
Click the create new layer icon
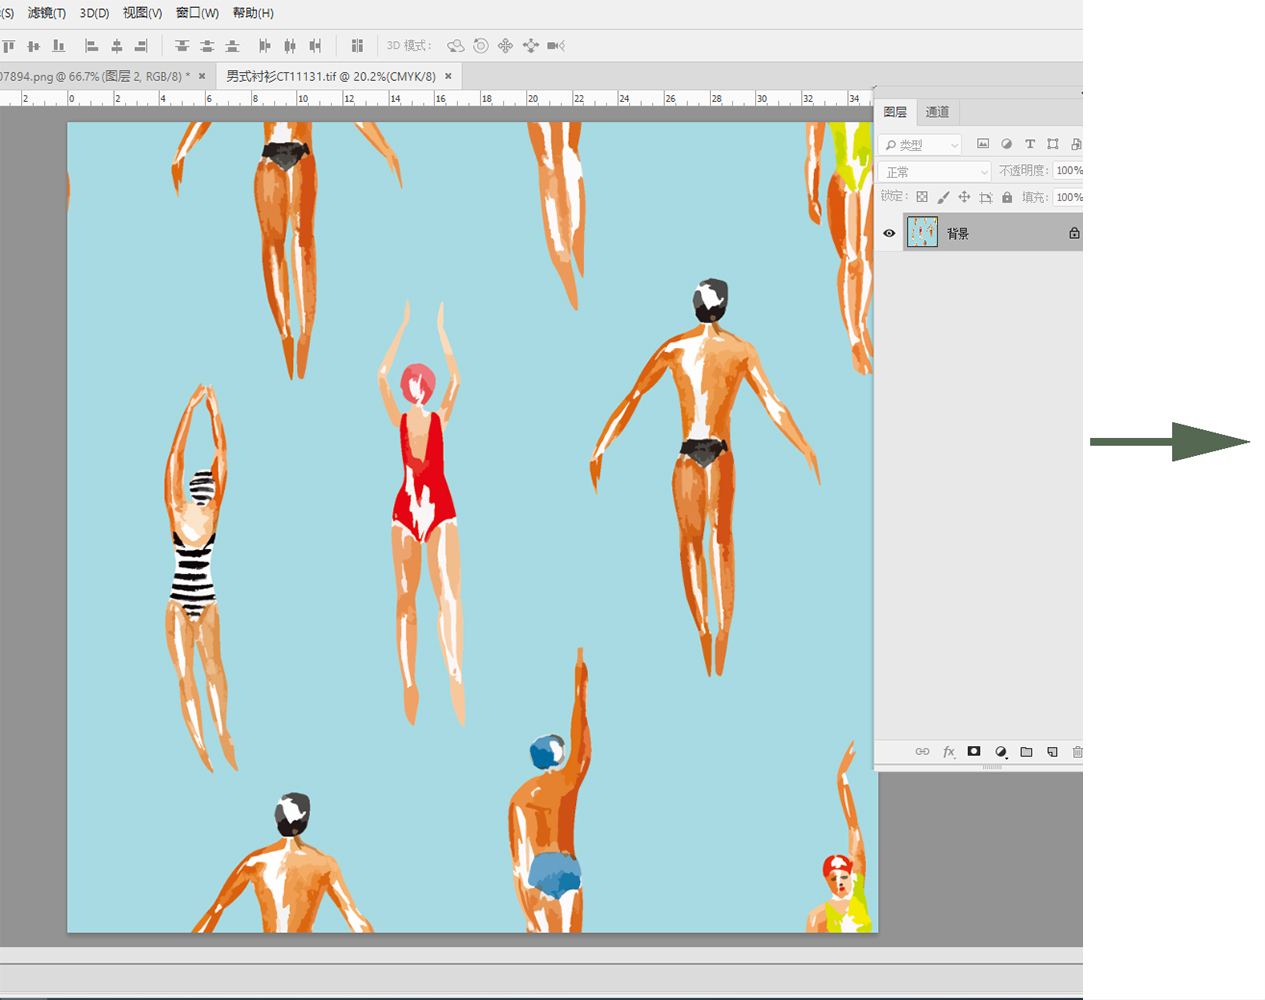1052,752
